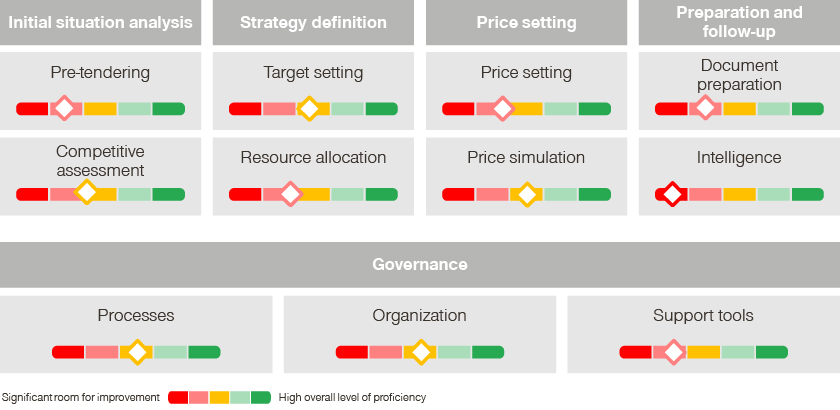The width and height of the screenshot is (840, 410).
Task: Click the dark green segment under Pre-tendering
Action: tap(169, 109)
